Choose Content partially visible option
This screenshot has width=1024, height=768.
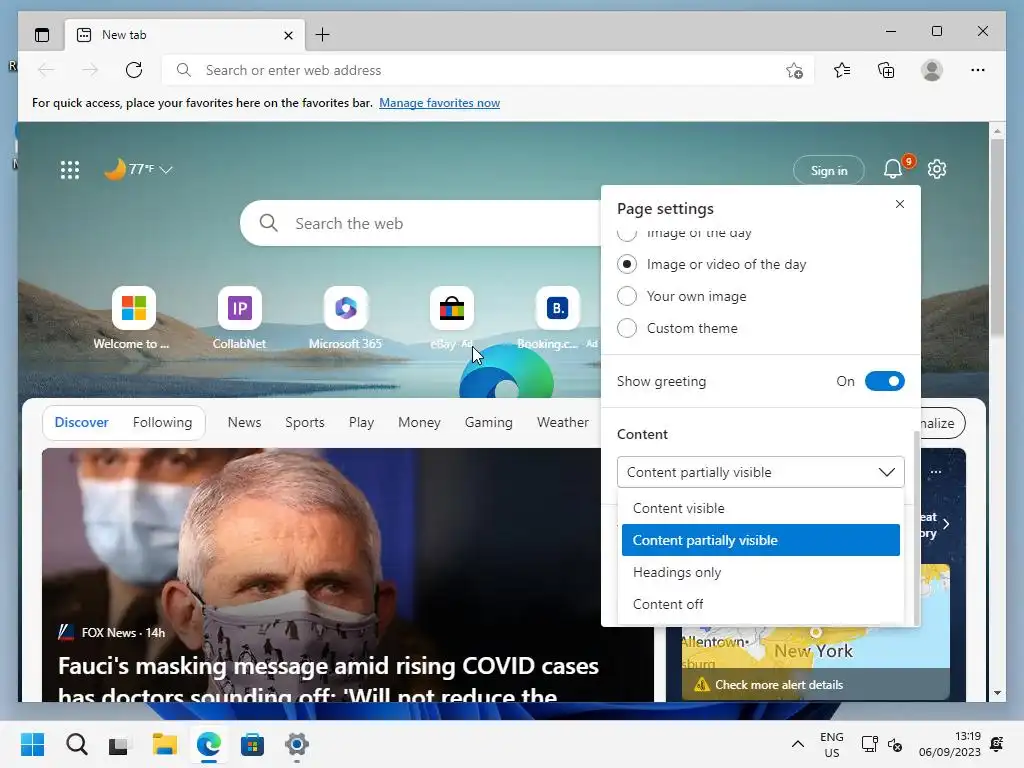[x=760, y=540]
